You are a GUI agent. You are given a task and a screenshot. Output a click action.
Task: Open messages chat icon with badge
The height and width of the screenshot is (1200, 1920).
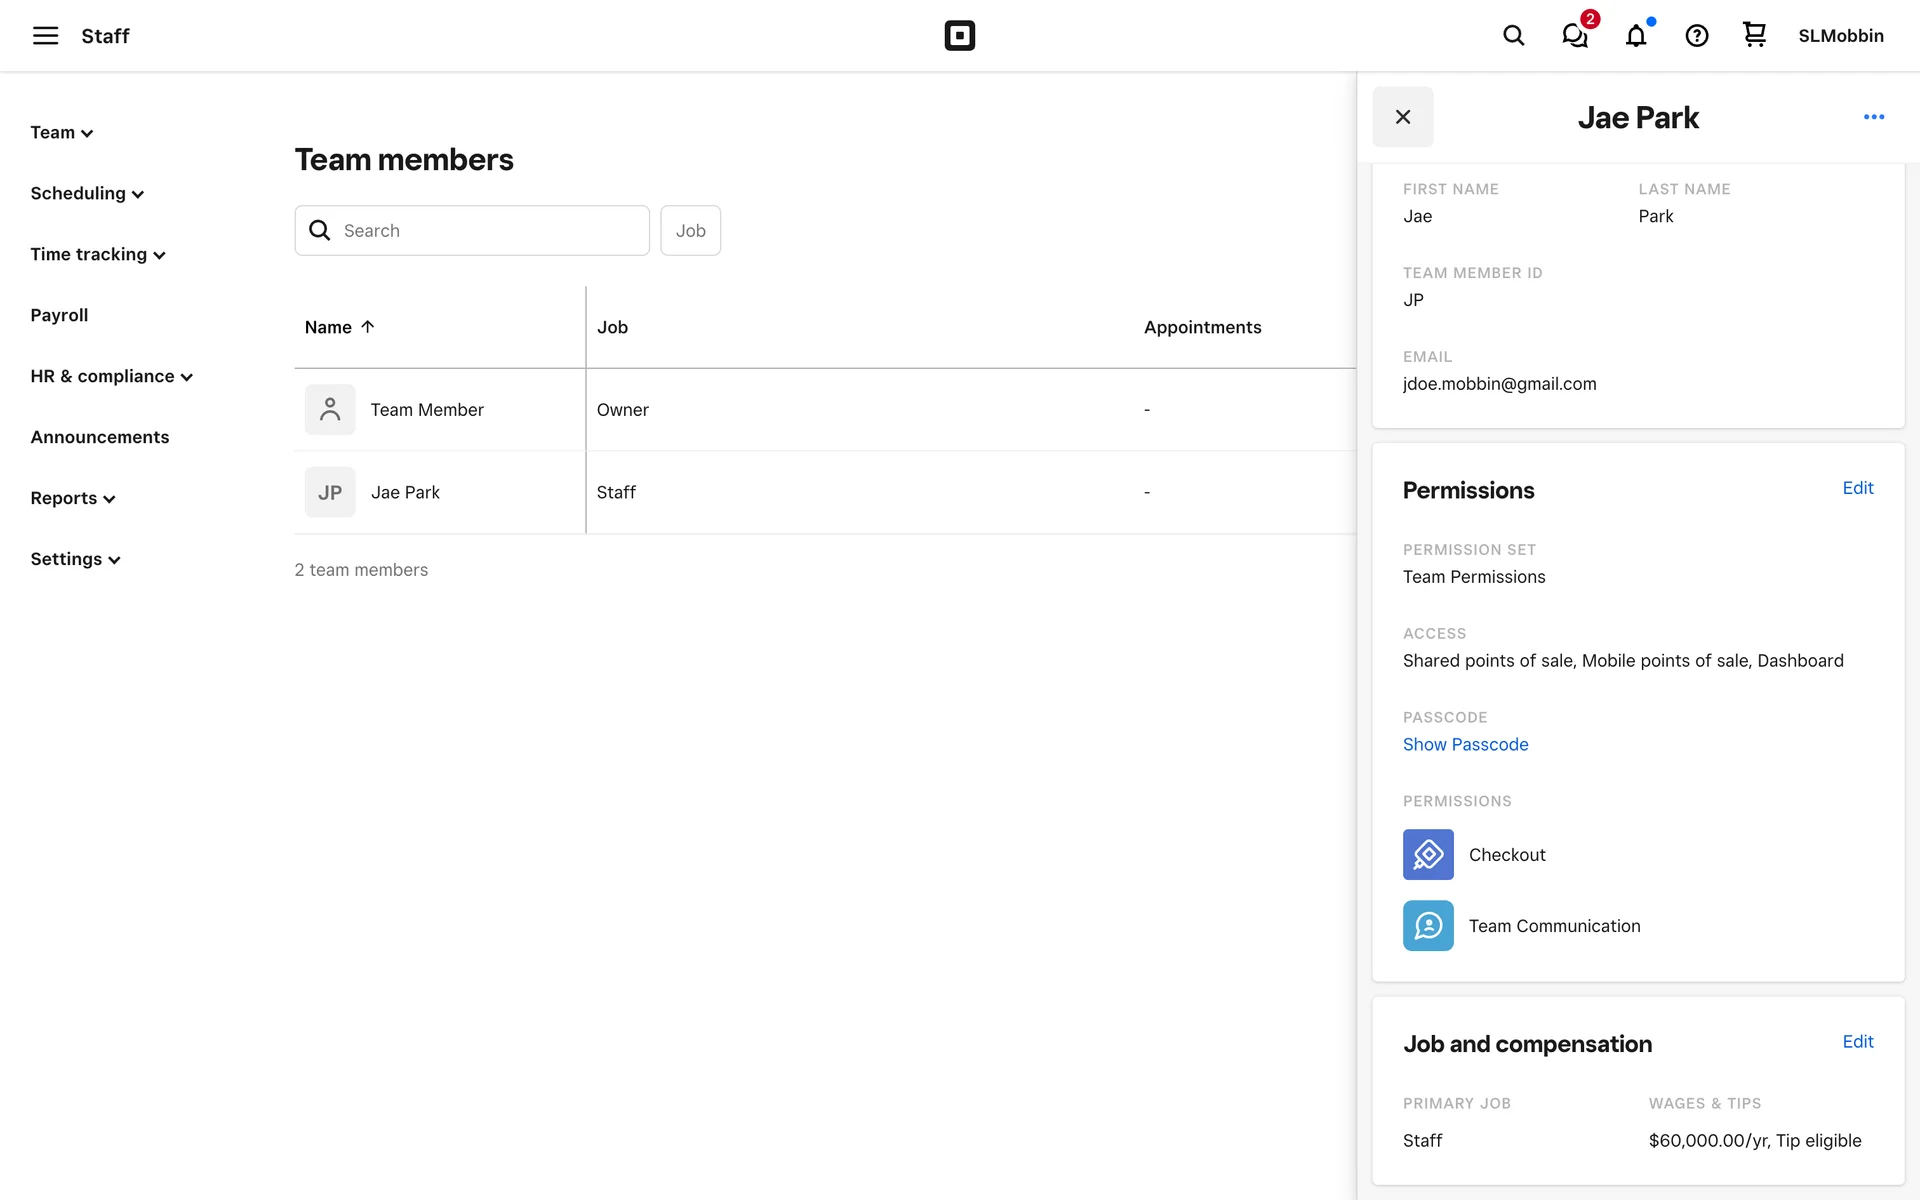pyautogui.click(x=1575, y=36)
